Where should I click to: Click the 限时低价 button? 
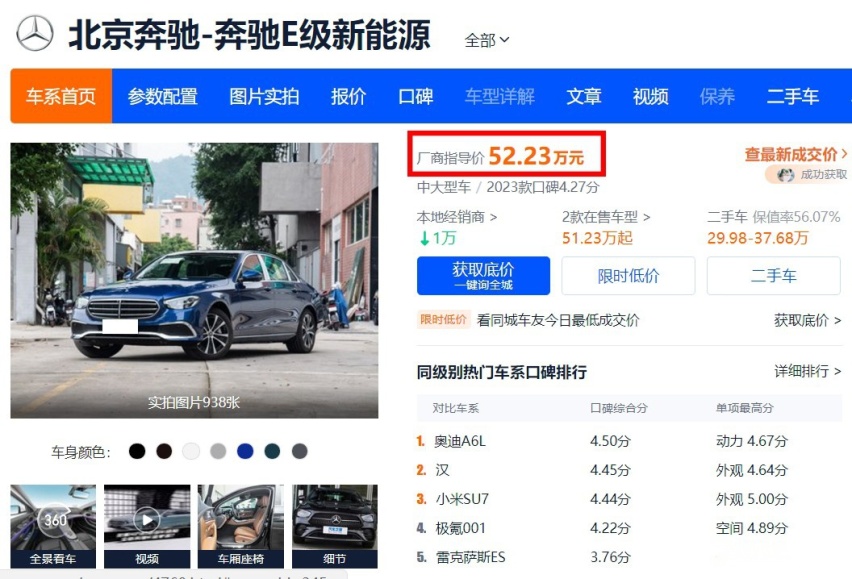pyautogui.click(x=628, y=275)
